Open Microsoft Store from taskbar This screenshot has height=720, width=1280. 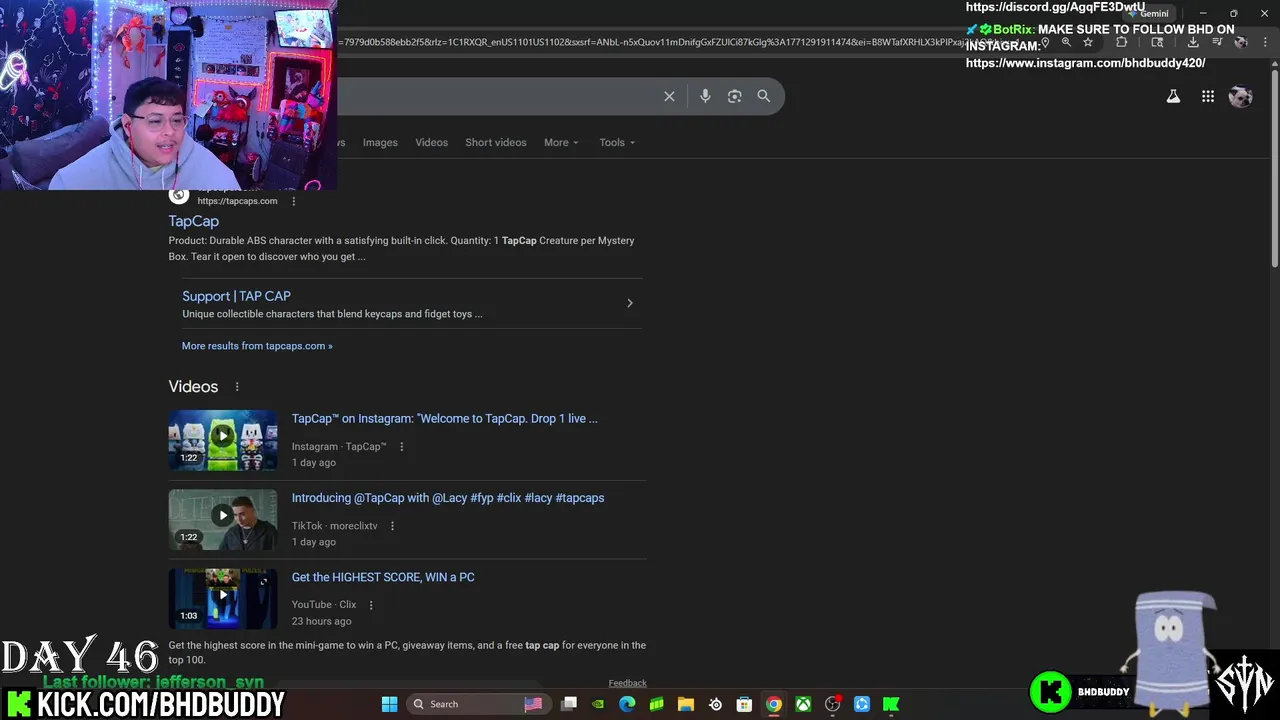(744, 704)
